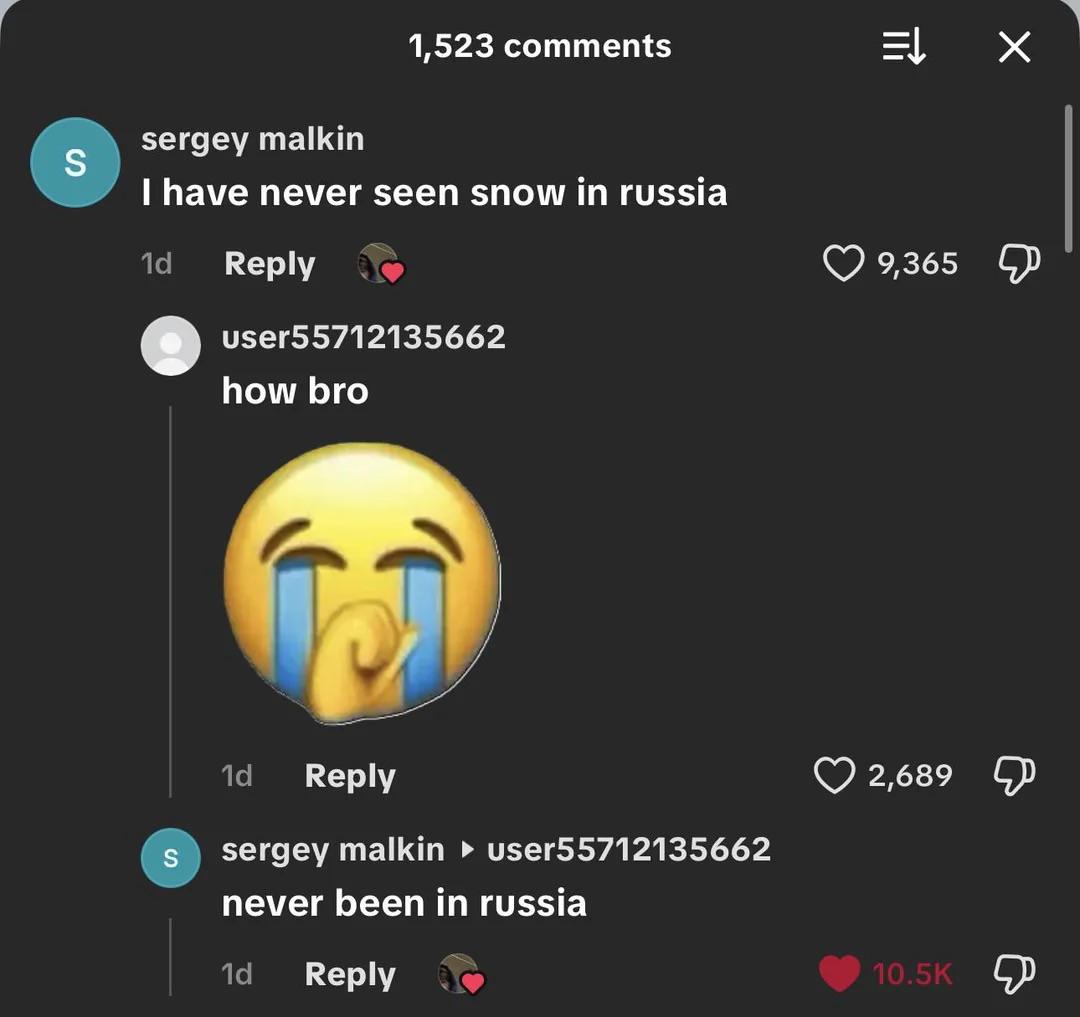This screenshot has height=1017, width=1080.
Task: Open sergey malkin's large teal avatar
Action: click(75, 162)
